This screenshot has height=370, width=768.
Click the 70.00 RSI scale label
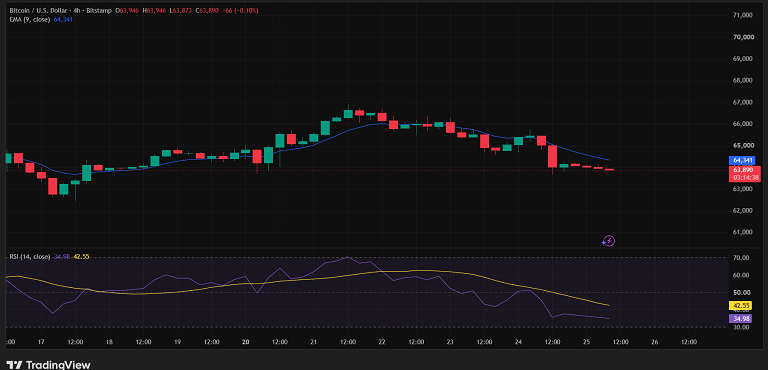tap(740, 258)
